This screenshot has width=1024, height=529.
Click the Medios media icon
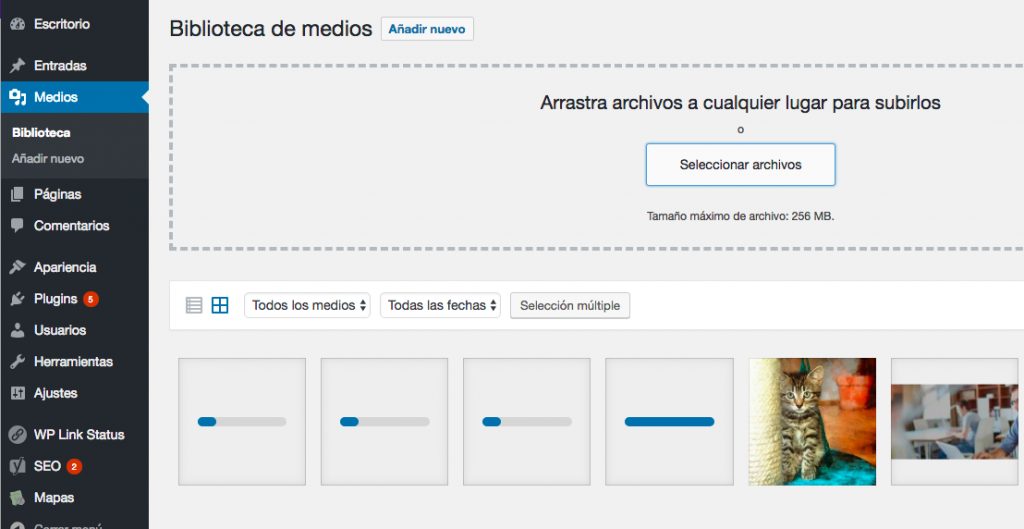pyautogui.click(x=18, y=97)
